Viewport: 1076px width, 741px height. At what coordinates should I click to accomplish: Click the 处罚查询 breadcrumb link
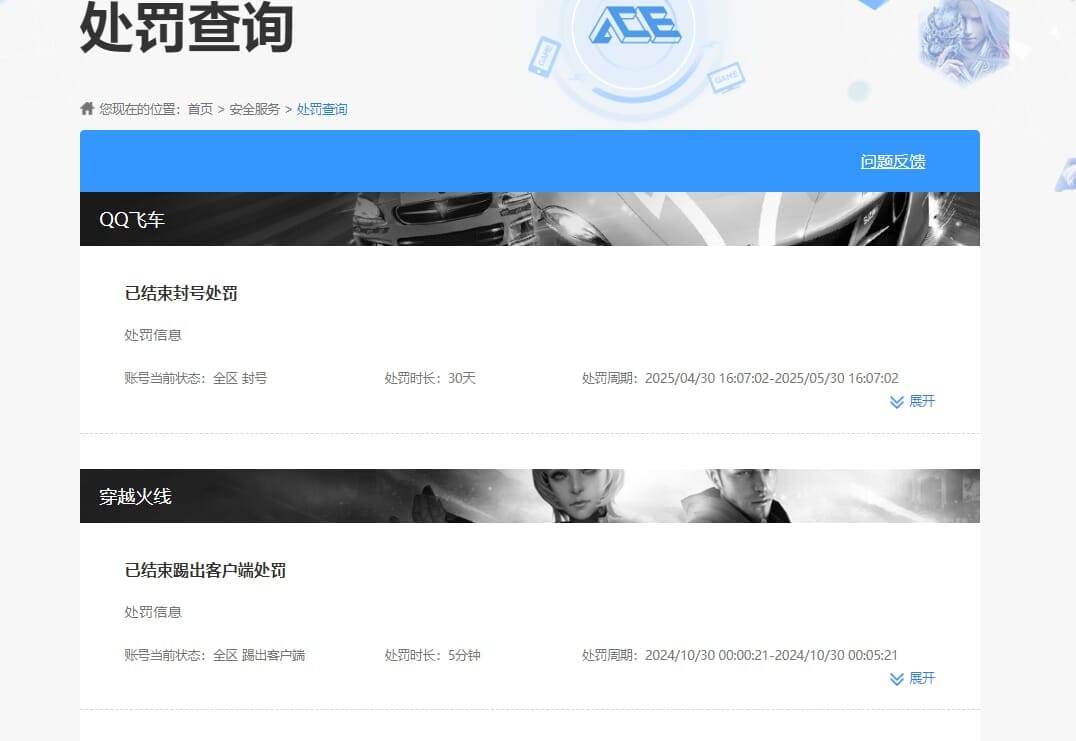click(322, 109)
